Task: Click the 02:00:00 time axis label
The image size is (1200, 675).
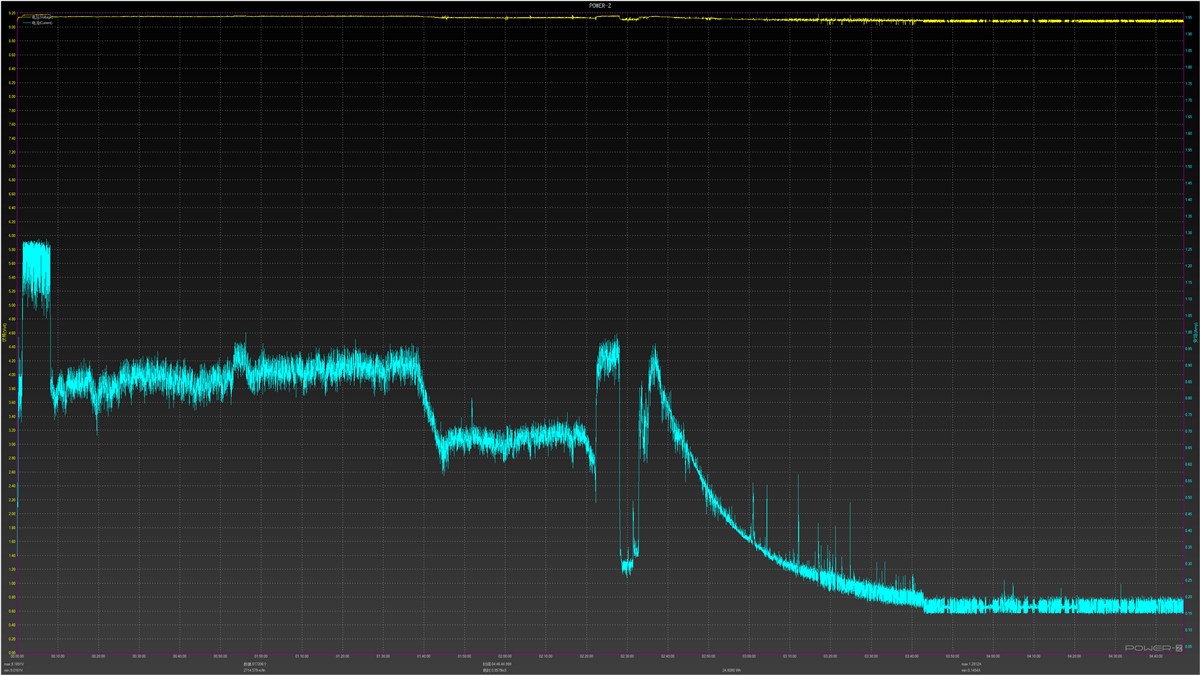Action: click(505, 656)
